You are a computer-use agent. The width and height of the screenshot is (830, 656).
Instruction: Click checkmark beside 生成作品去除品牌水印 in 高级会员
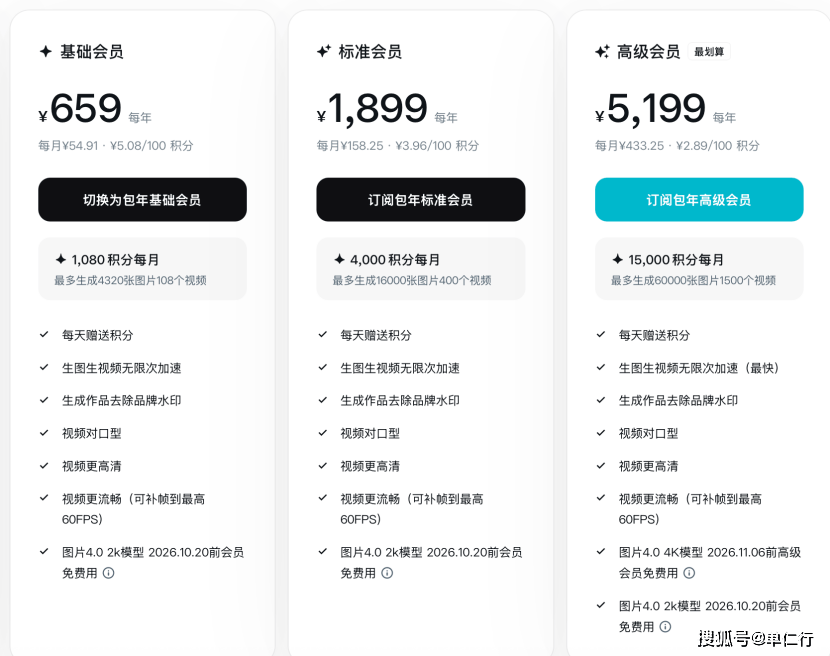coord(600,400)
